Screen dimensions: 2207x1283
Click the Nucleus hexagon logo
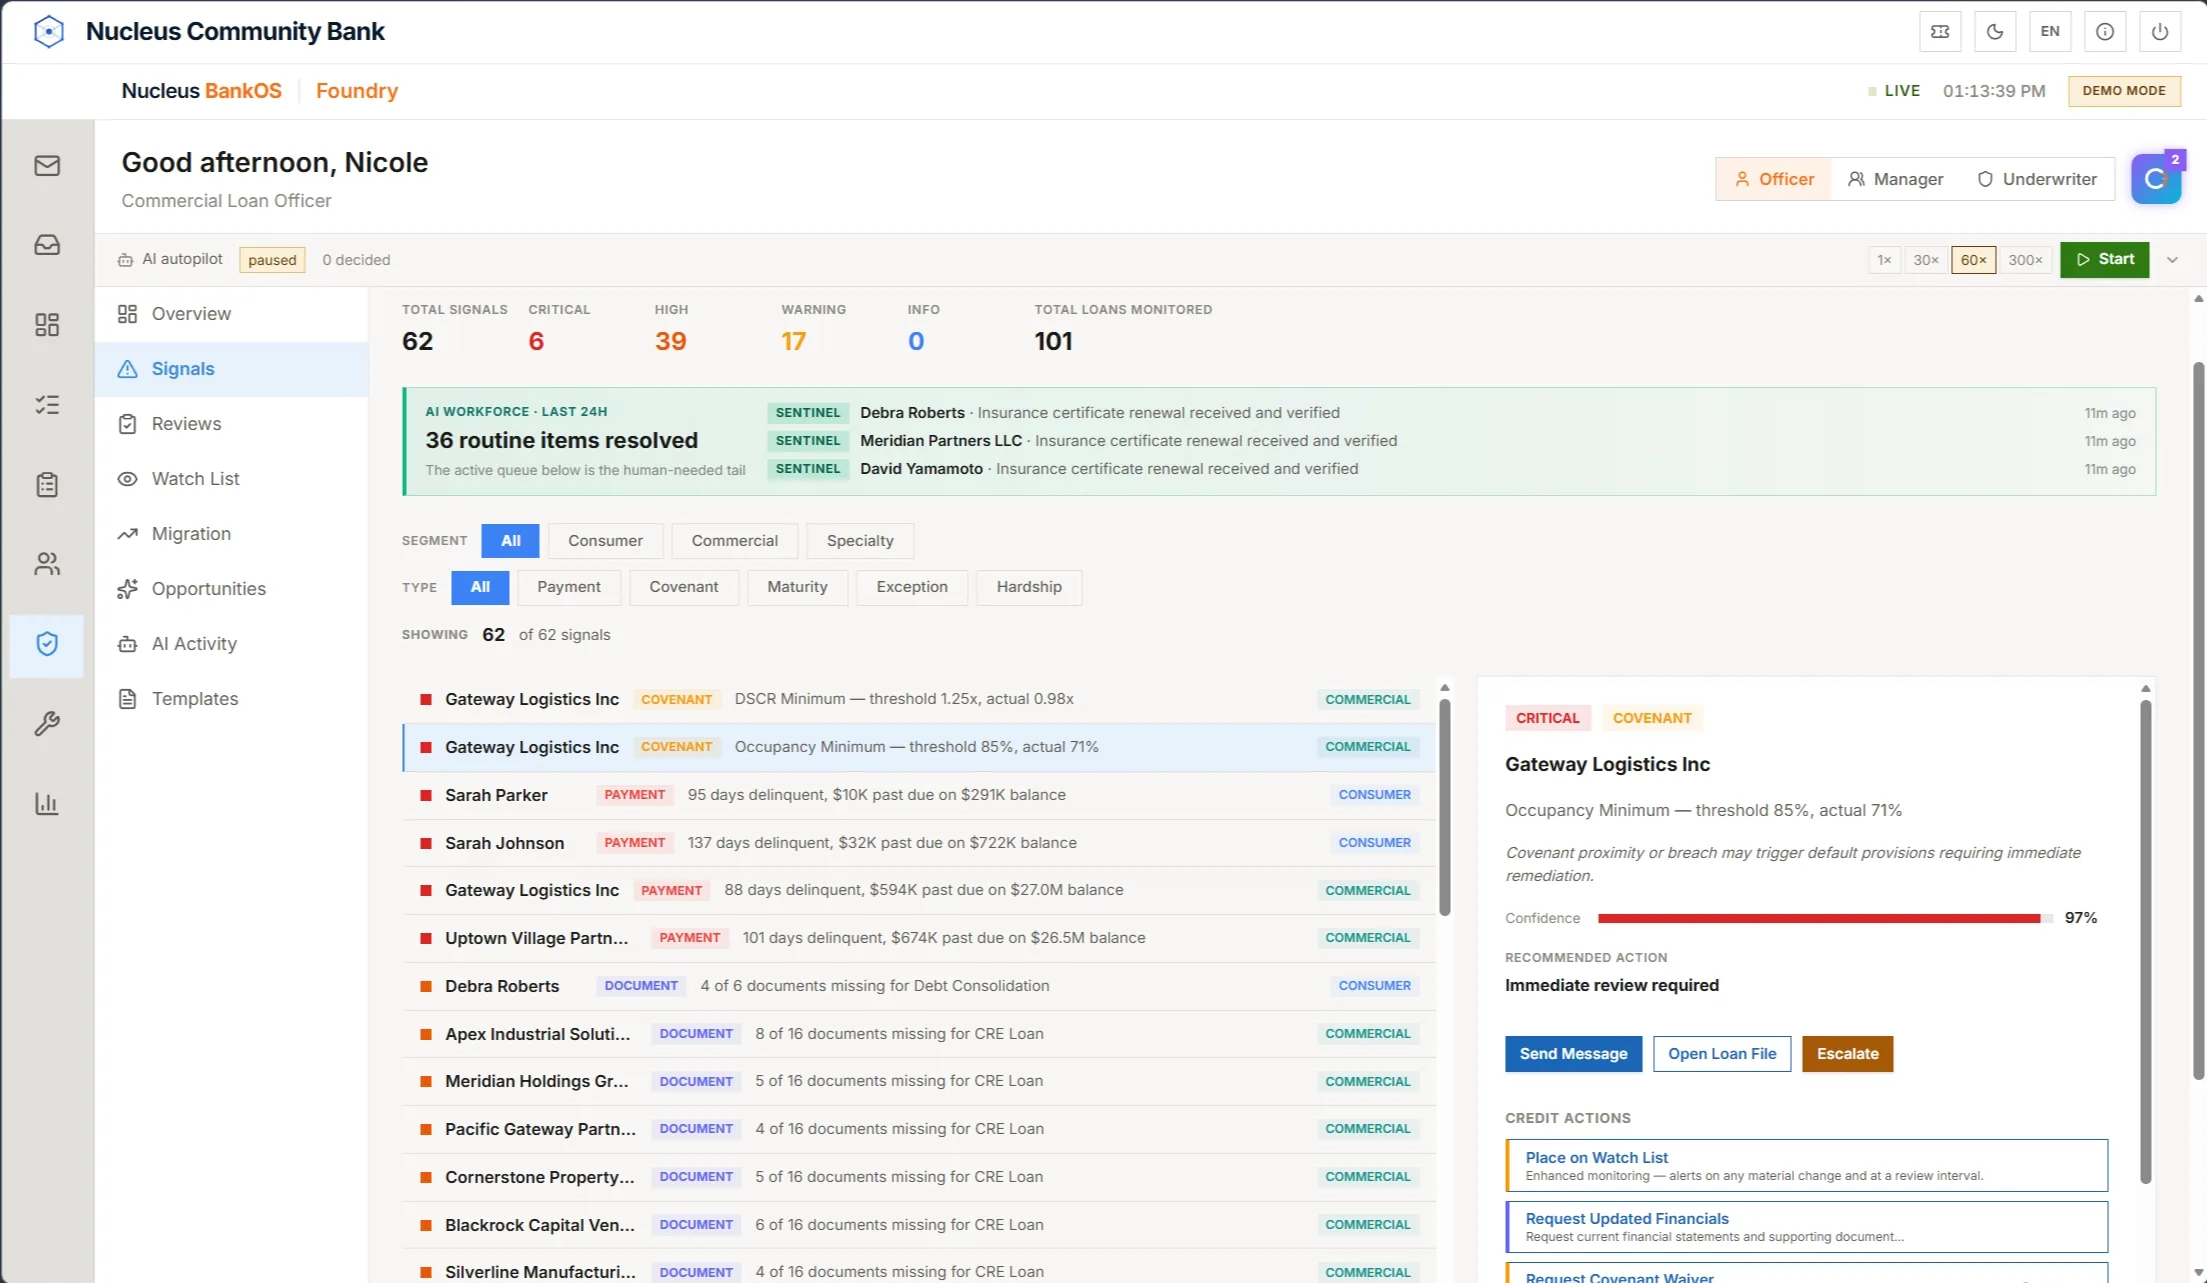point(49,32)
